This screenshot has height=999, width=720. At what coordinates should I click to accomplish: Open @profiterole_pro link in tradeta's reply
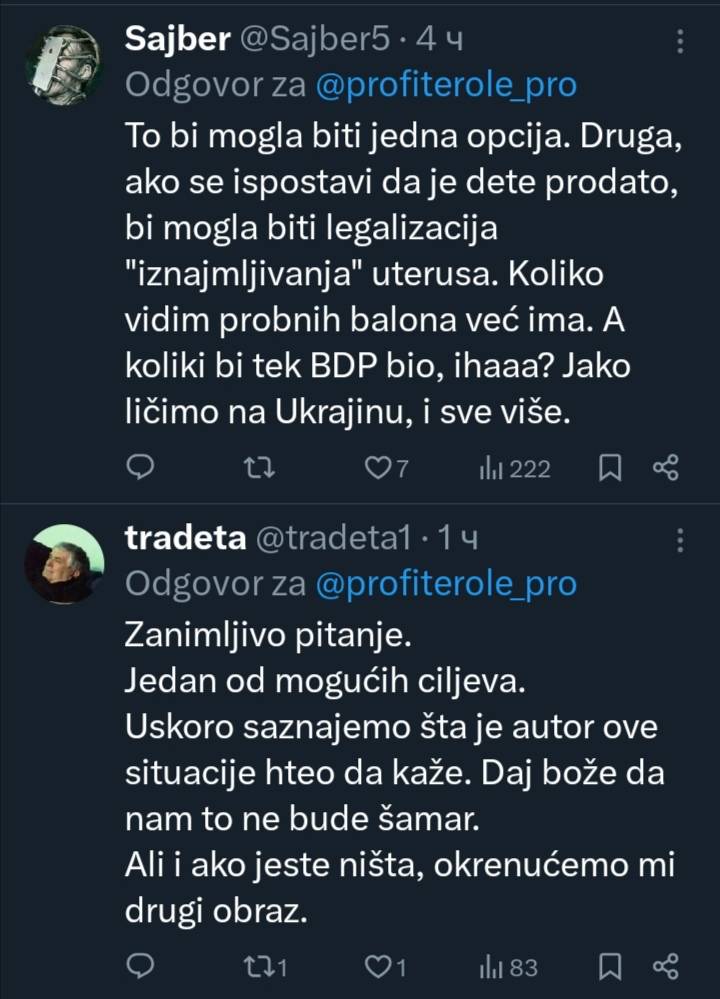pos(445,584)
